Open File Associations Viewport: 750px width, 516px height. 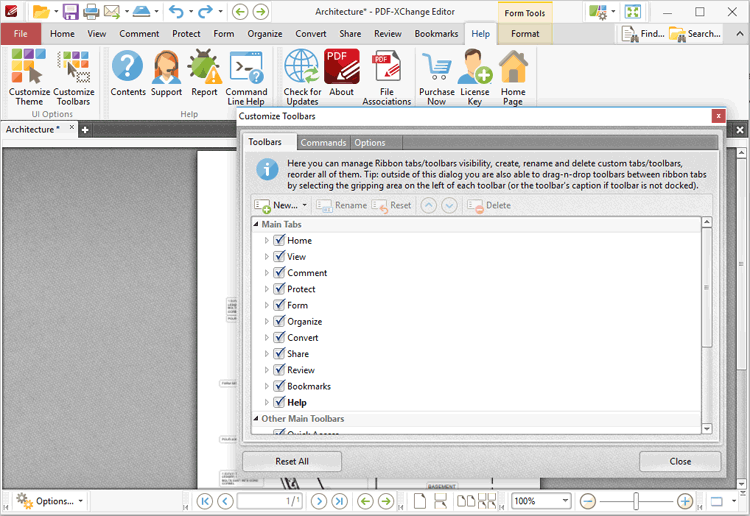(386, 77)
